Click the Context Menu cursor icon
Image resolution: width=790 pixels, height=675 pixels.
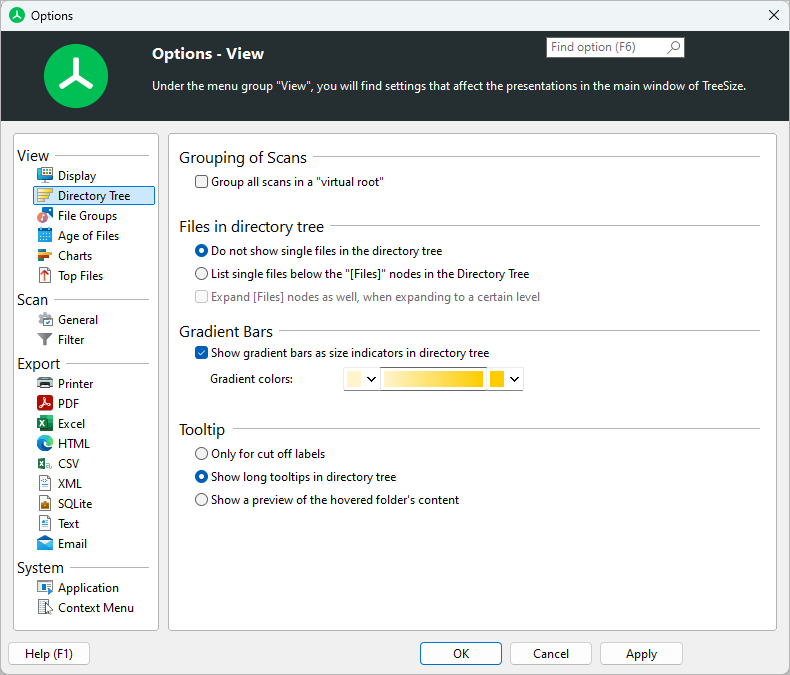45,608
